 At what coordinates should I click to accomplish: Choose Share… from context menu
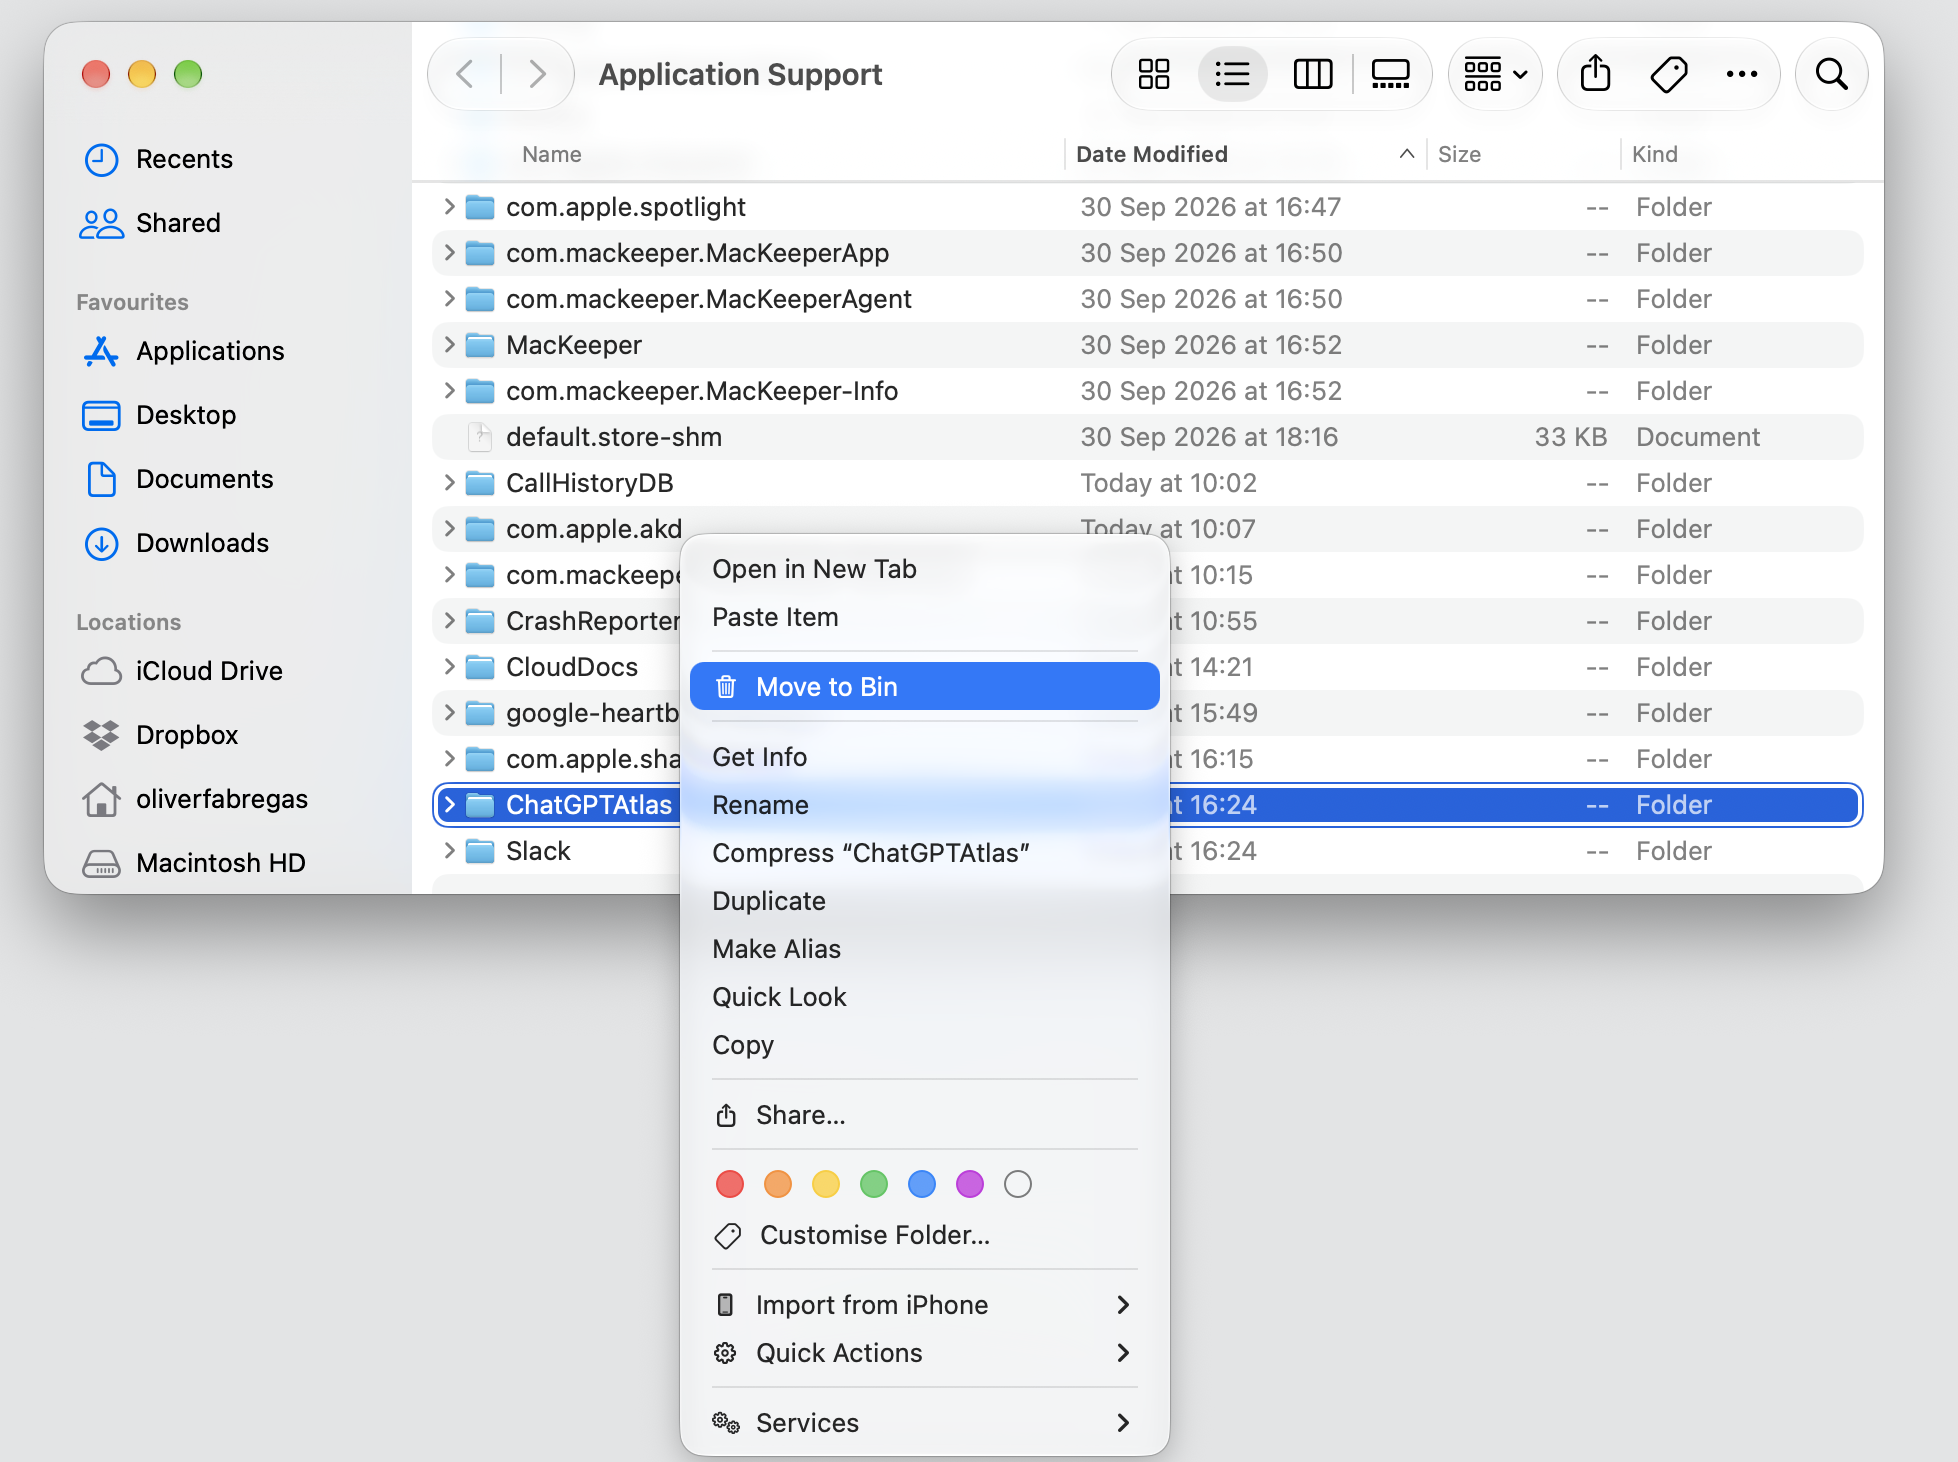pyautogui.click(x=924, y=1115)
